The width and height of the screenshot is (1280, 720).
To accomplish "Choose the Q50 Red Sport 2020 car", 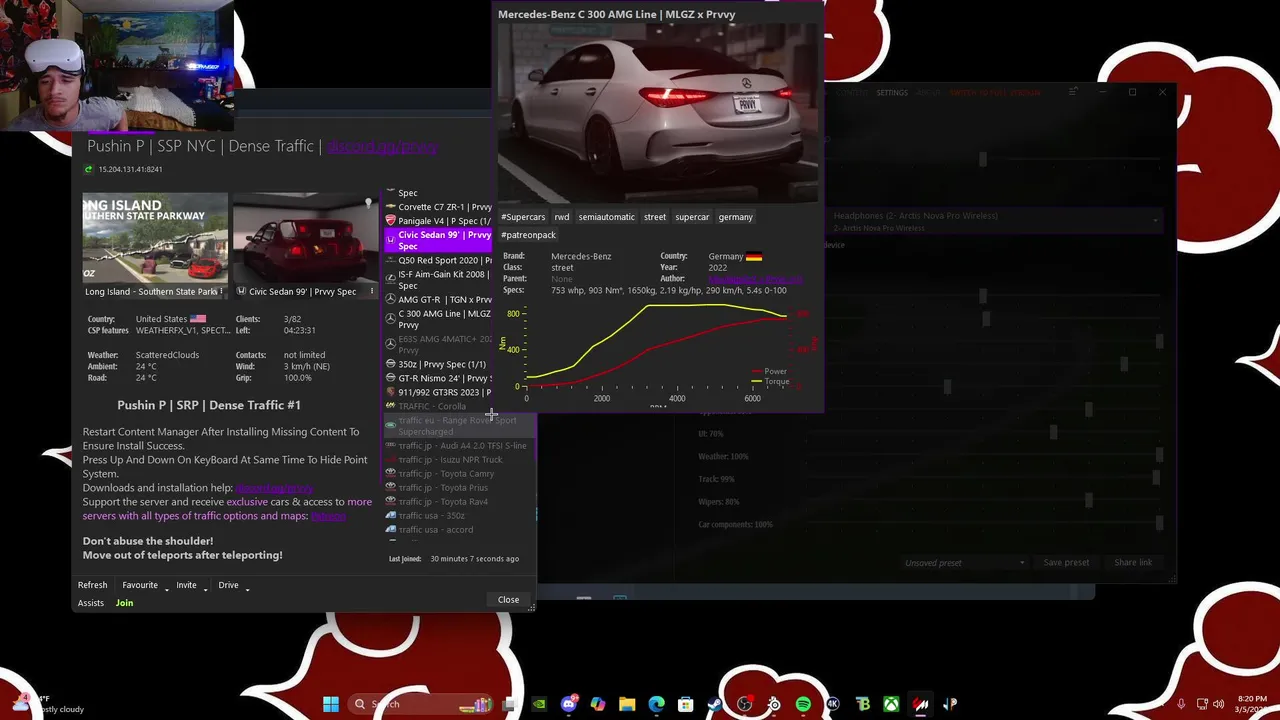I will coord(438,260).
